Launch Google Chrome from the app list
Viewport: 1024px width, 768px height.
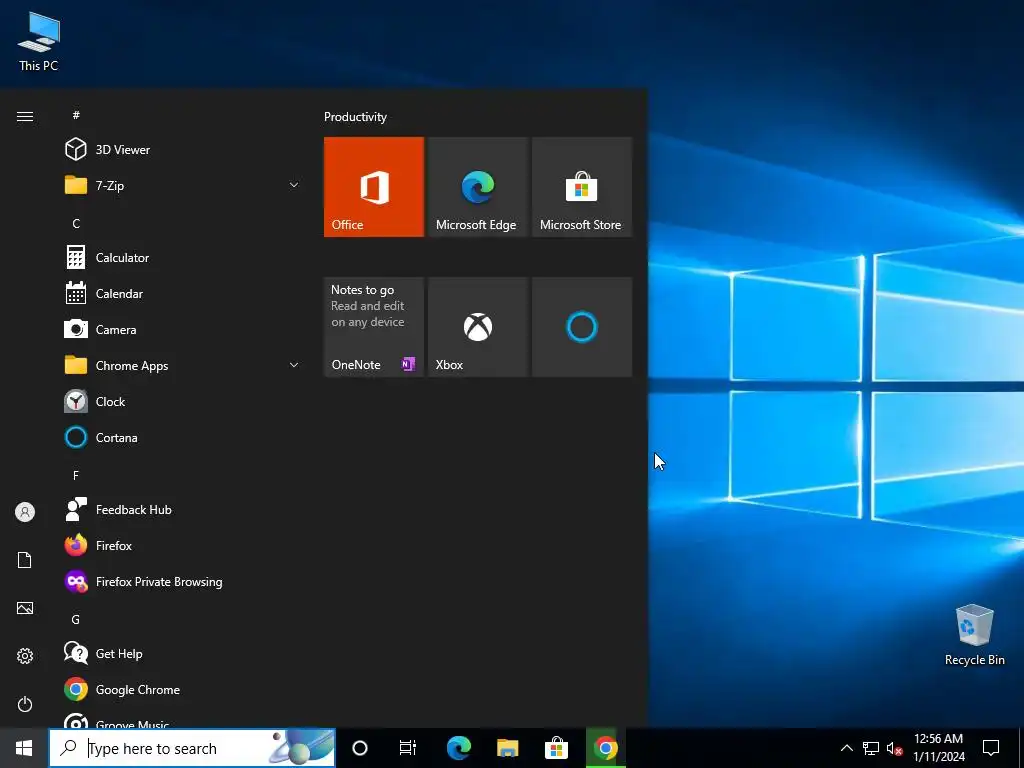tap(183, 689)
